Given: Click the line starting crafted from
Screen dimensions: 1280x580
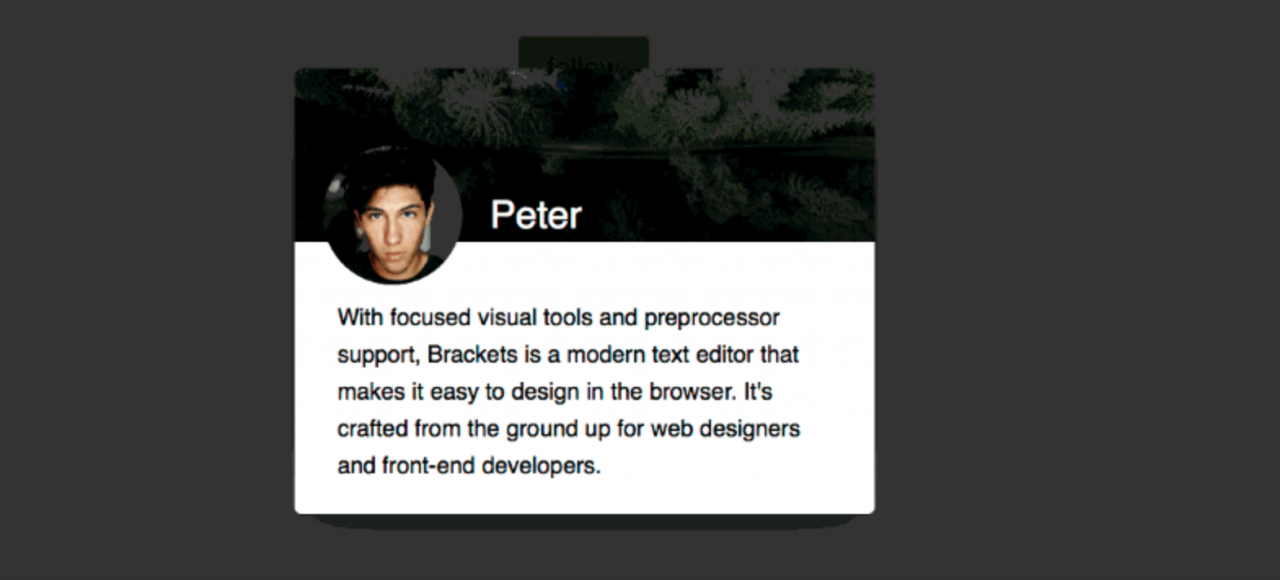Looking at the screenshot, I should 568,429.
